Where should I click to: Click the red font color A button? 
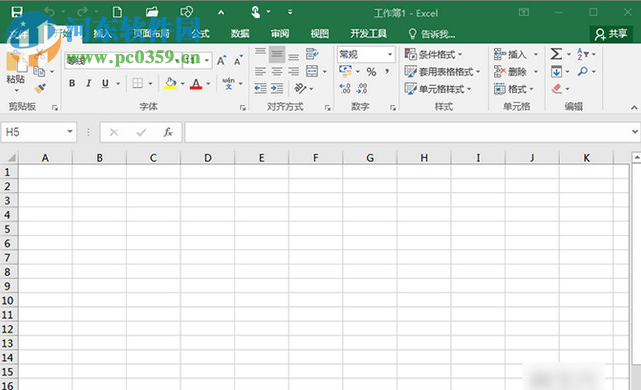[x=196, y=83]
